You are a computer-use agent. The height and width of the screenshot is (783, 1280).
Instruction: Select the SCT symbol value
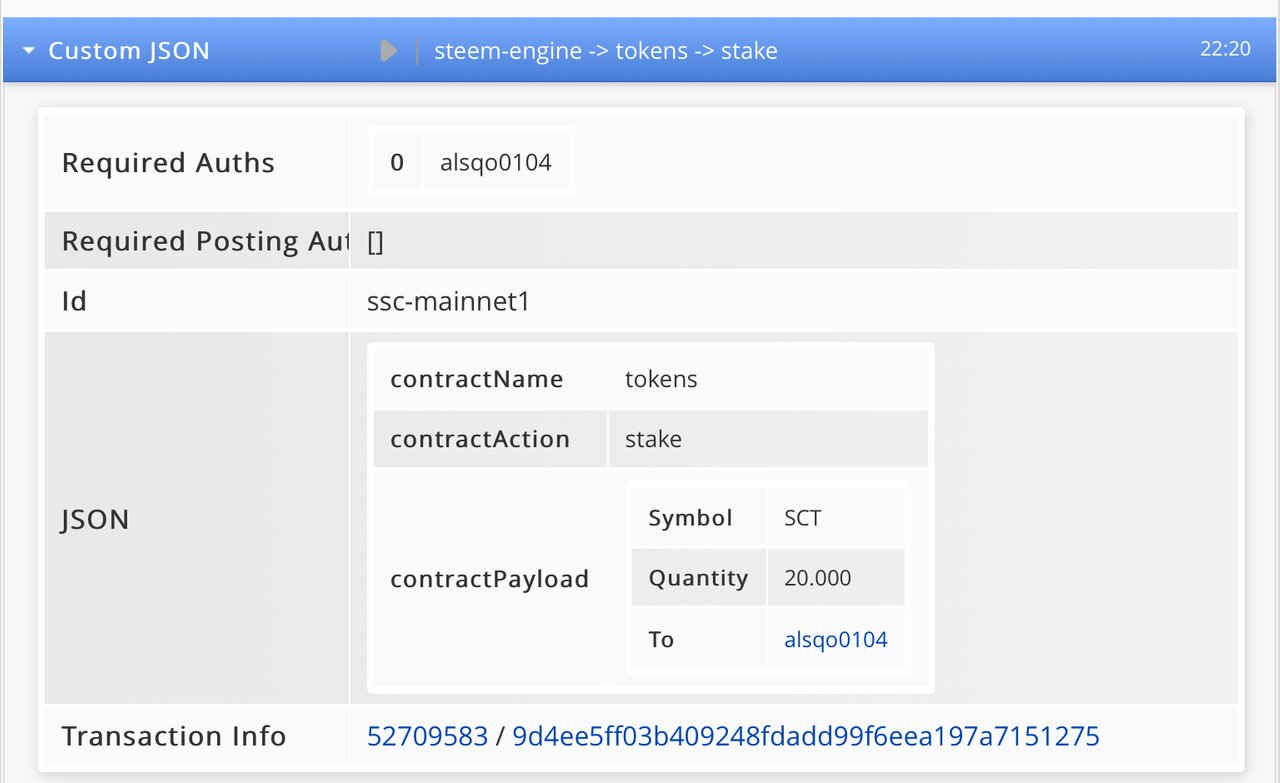point(803,518)
